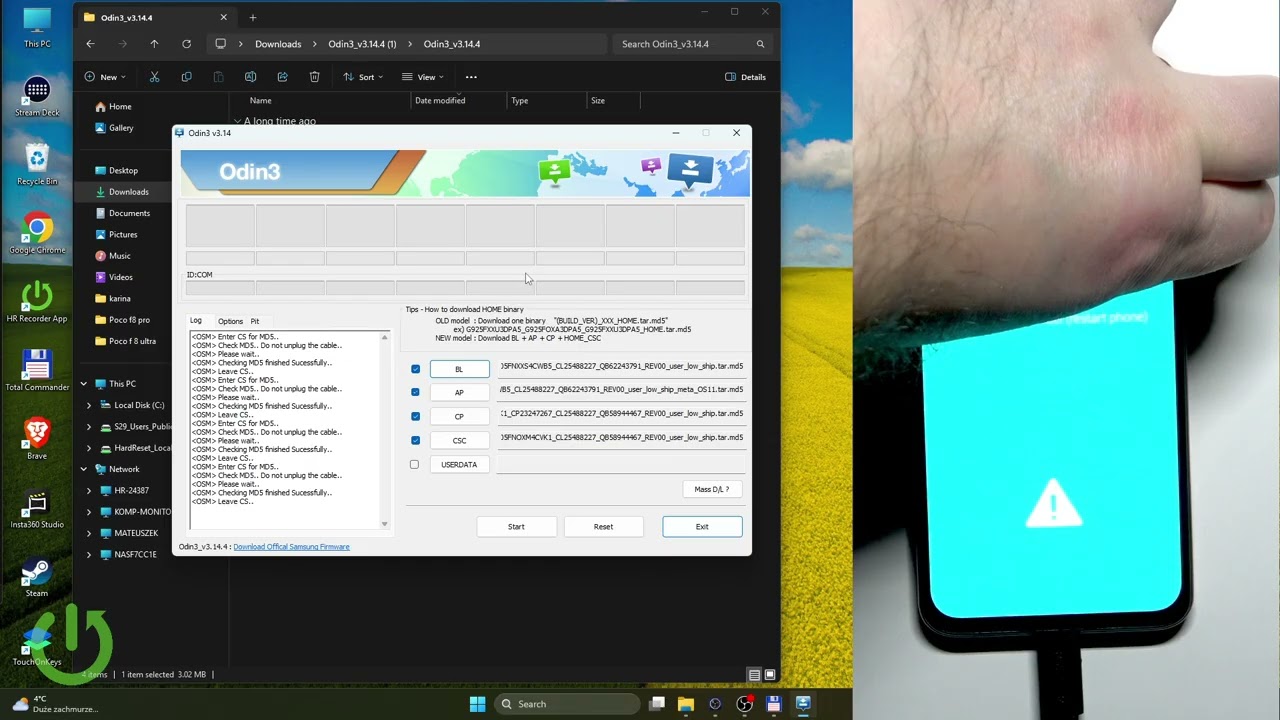Select a file with the CSC button
1280x720 pixels.
[459, 440]
